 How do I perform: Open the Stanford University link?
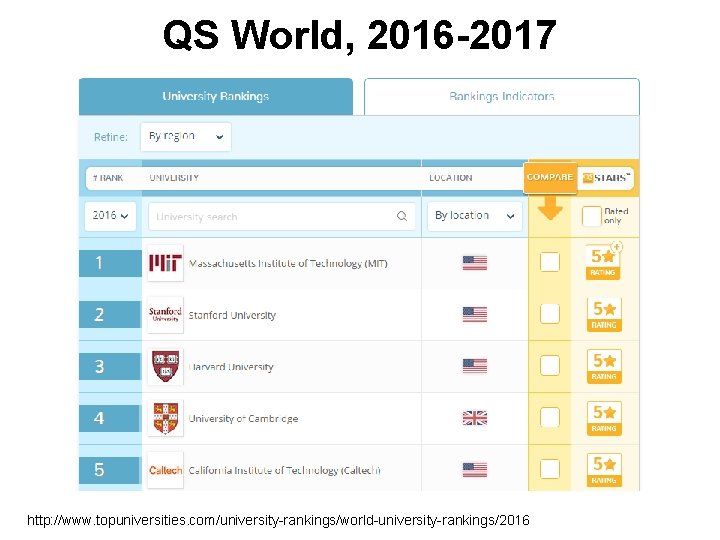click(x=232, y=315)
